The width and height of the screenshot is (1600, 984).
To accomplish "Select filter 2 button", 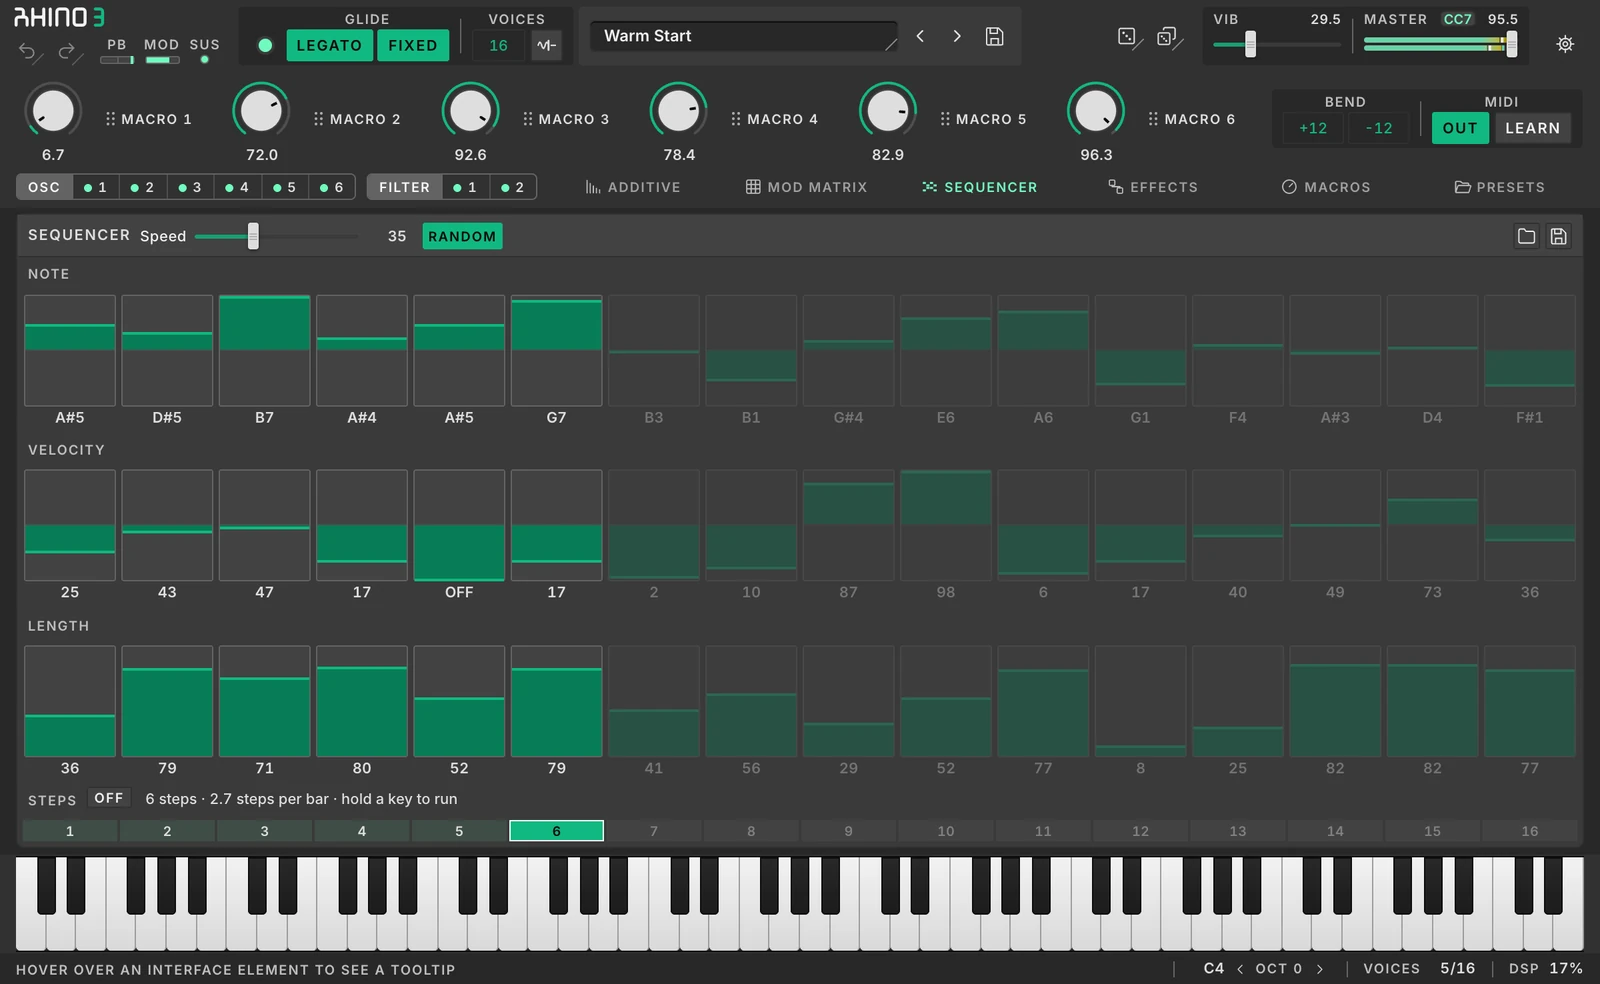I will 513,187.
